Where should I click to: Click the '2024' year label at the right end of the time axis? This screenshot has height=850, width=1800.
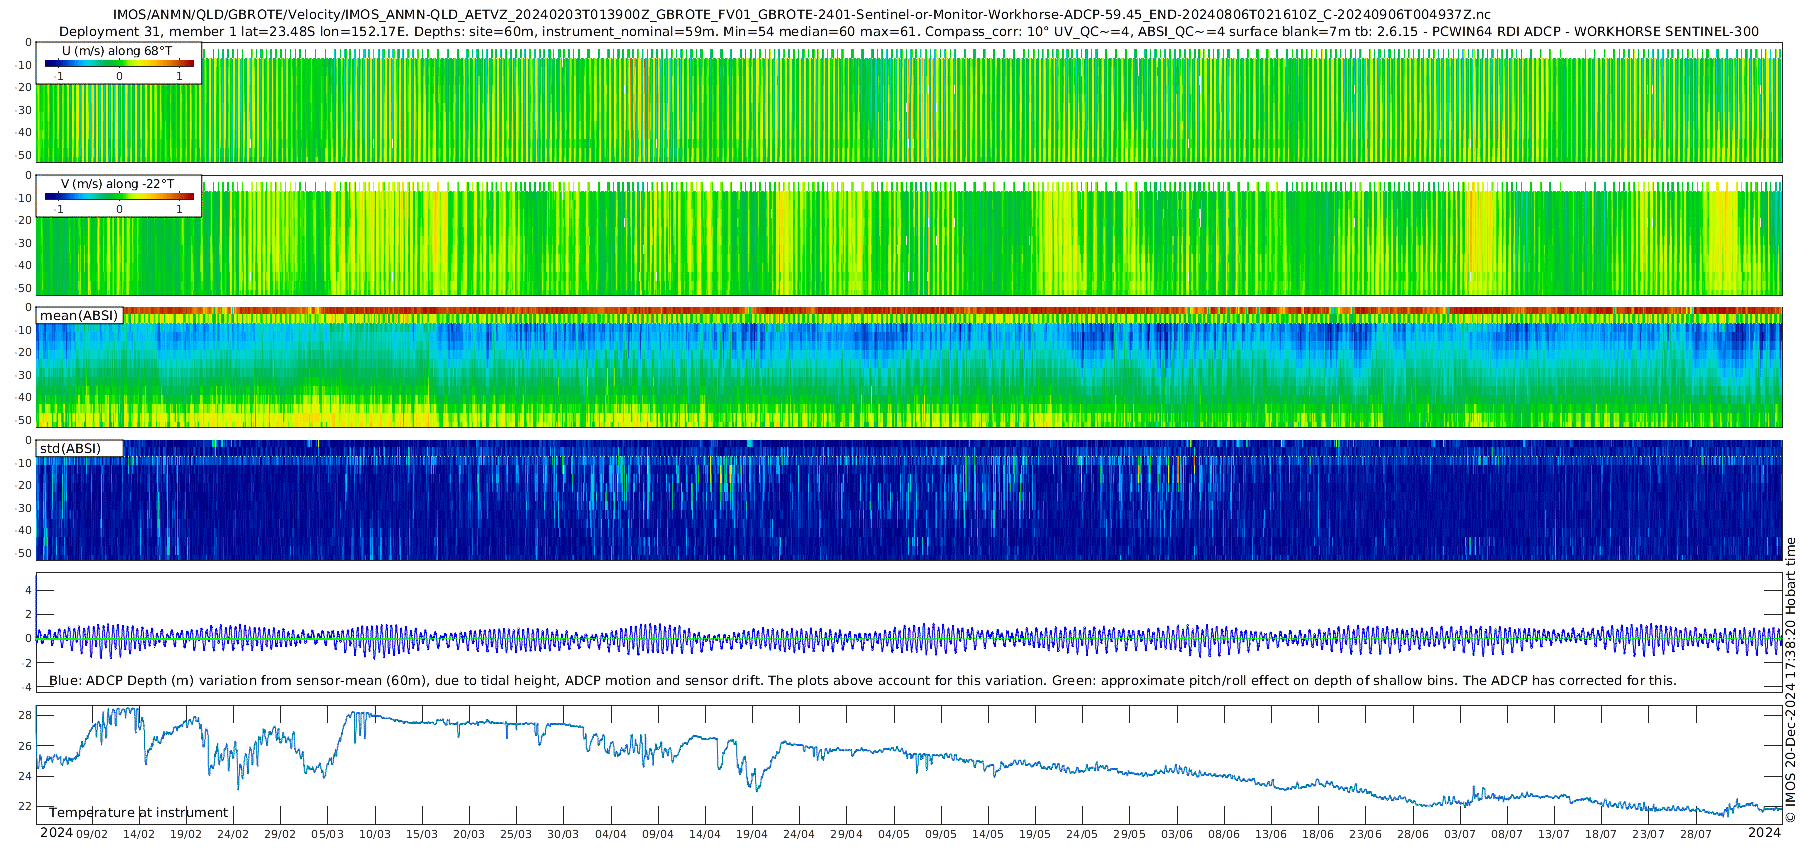[1765, 833]
